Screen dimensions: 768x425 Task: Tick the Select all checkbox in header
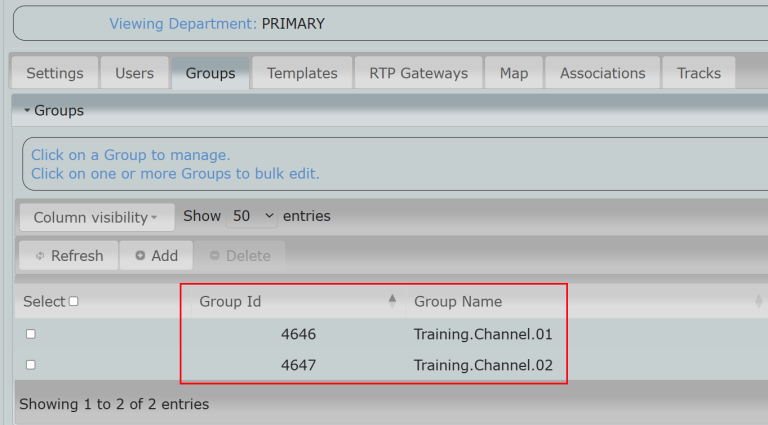73,302
